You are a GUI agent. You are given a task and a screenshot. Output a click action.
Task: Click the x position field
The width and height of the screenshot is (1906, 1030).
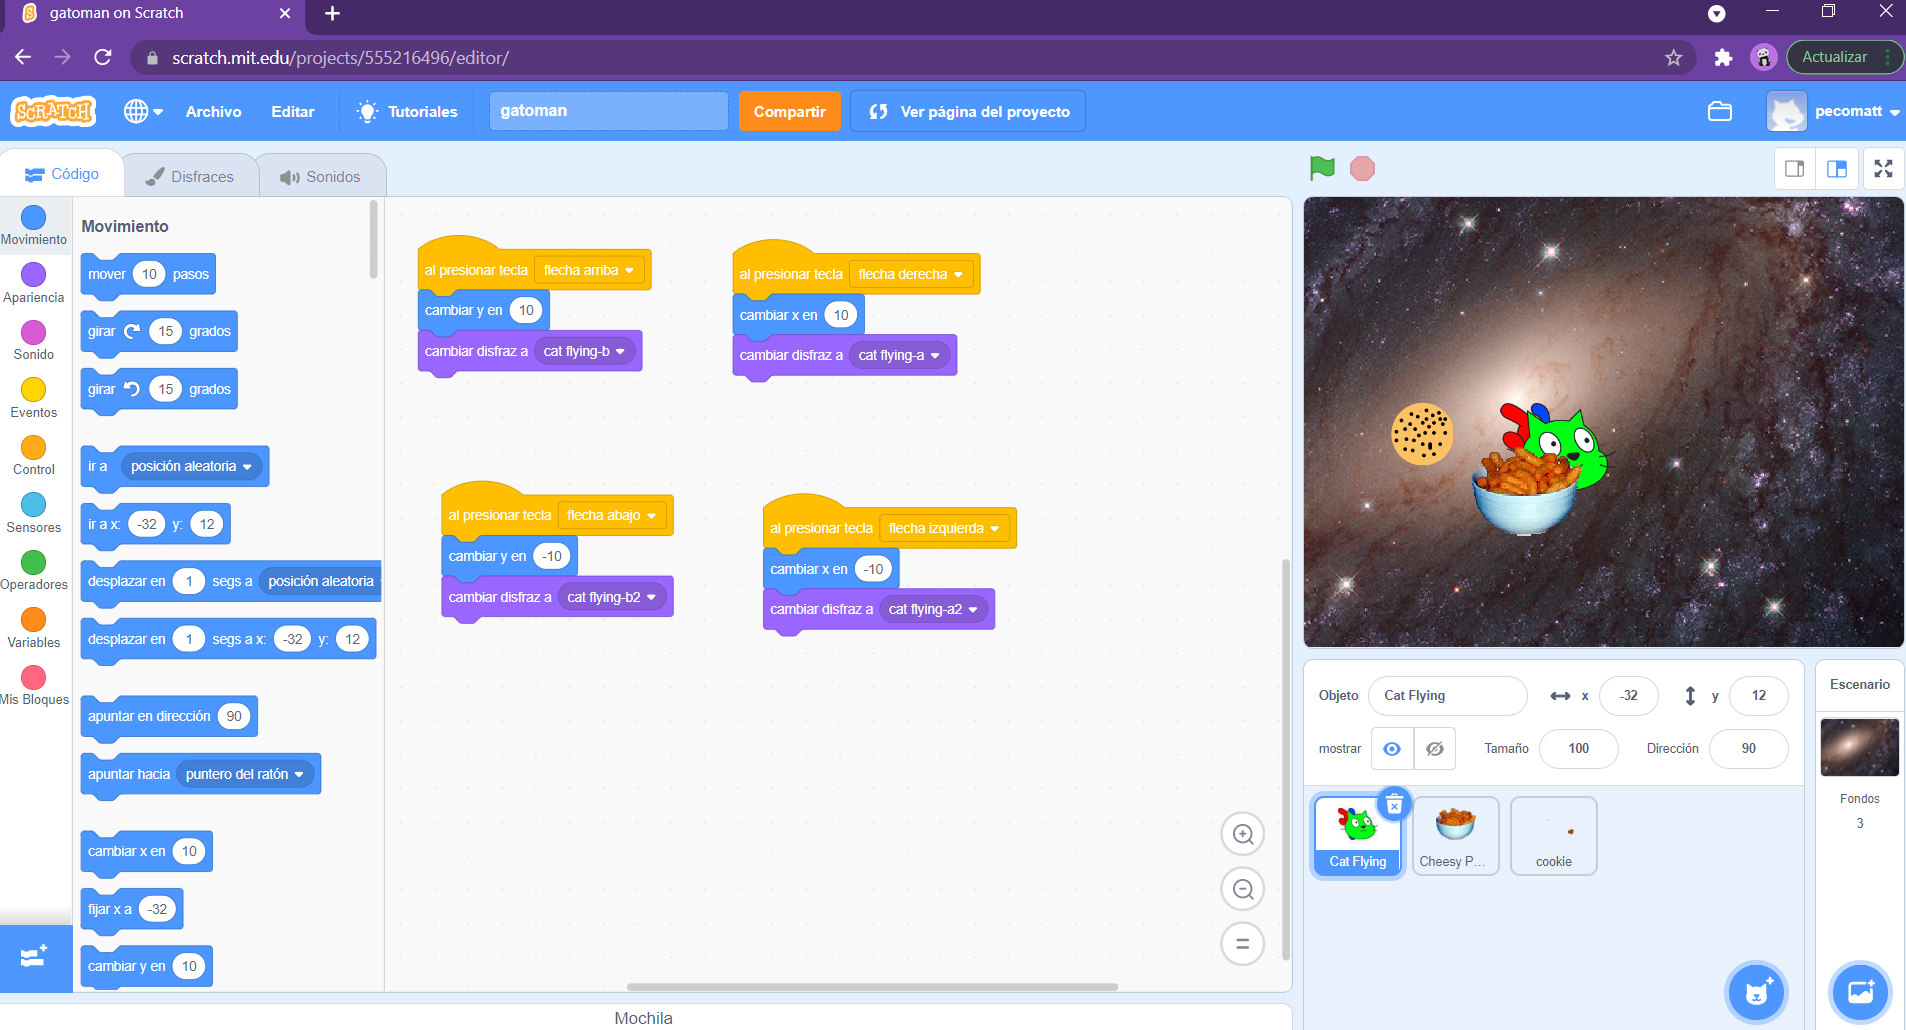pyautogui.click(x=1629, y=696)
